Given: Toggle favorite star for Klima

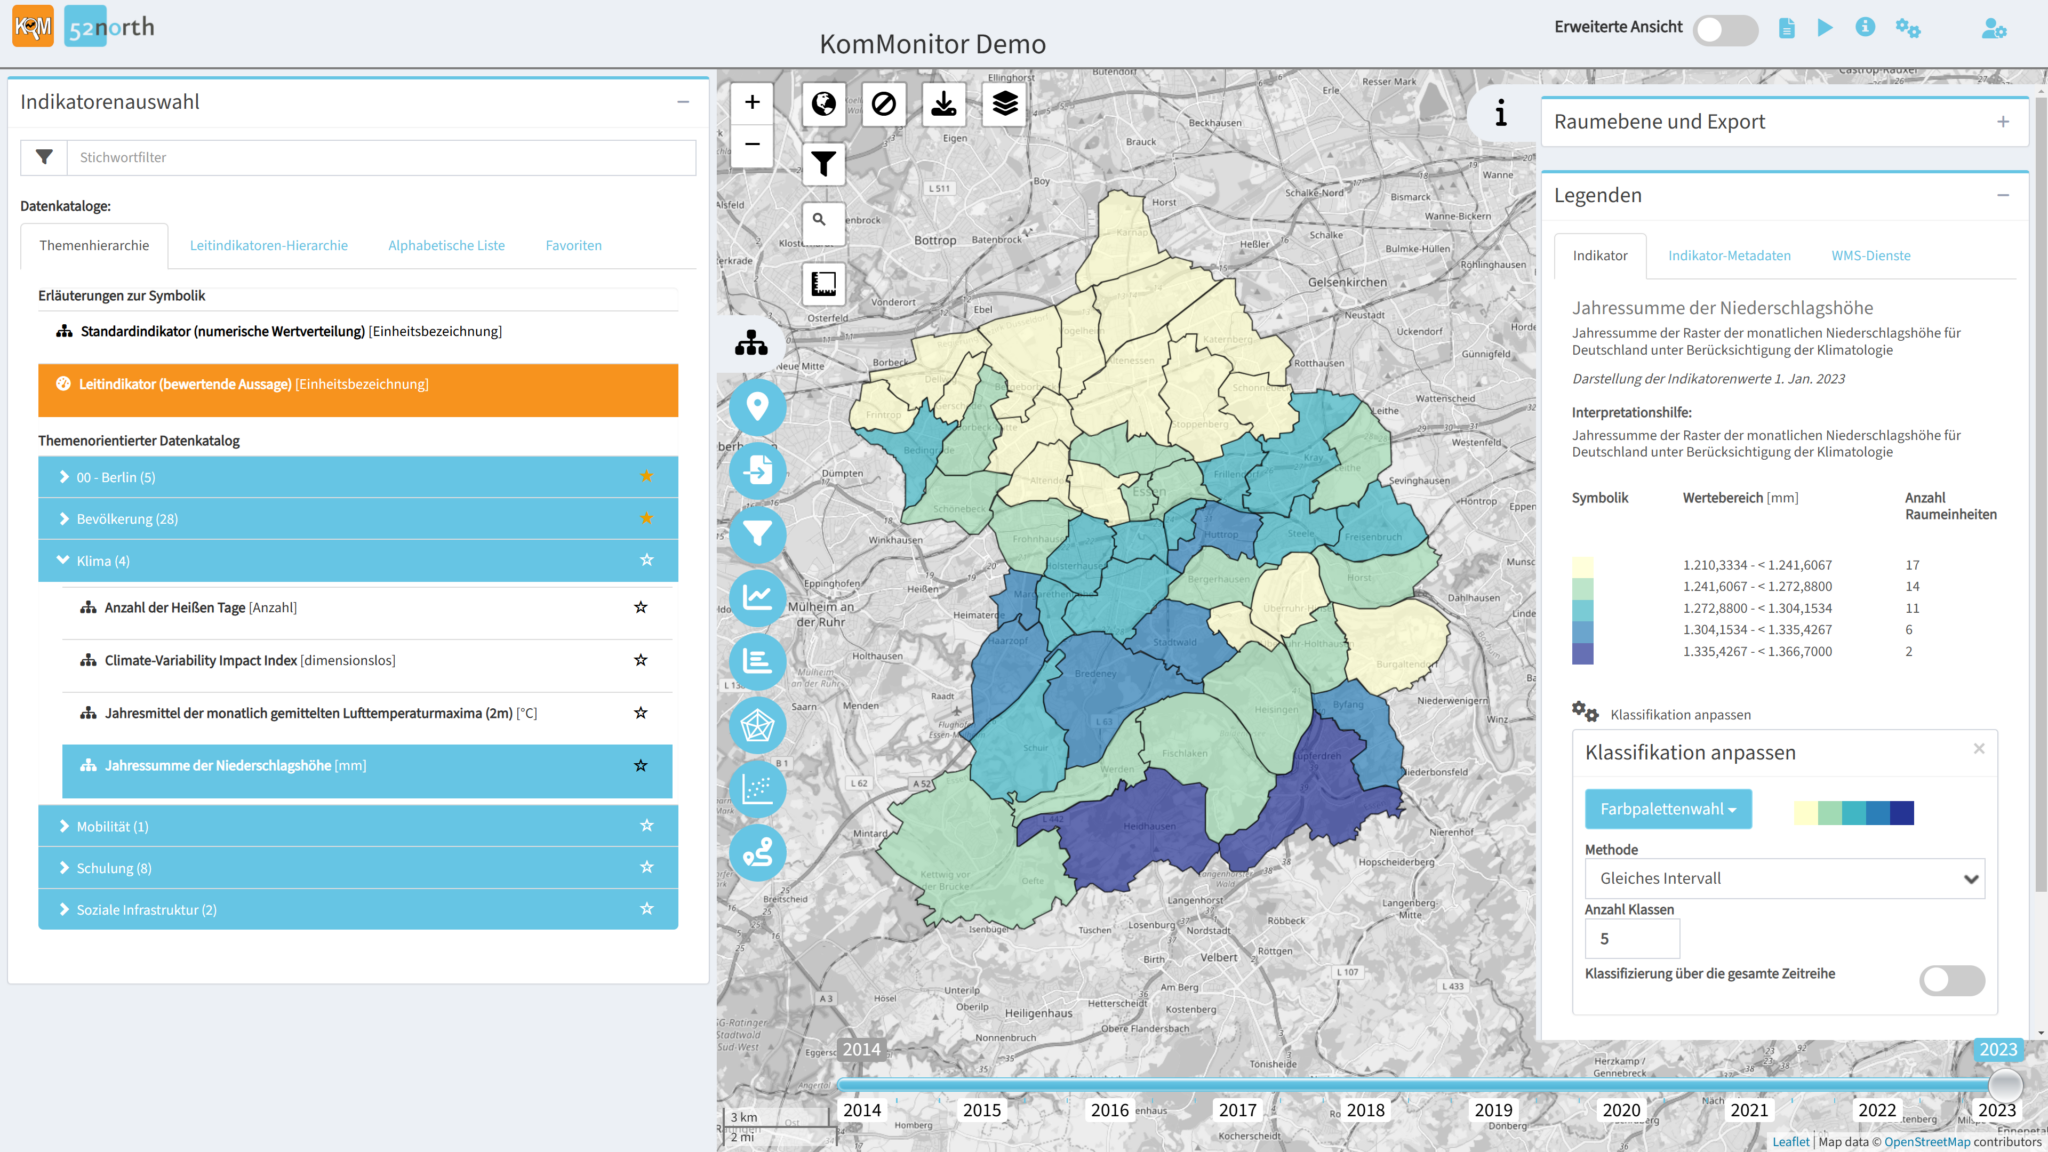Looking at the screenshot, I should pyautogui.click(x=646, y=560).
